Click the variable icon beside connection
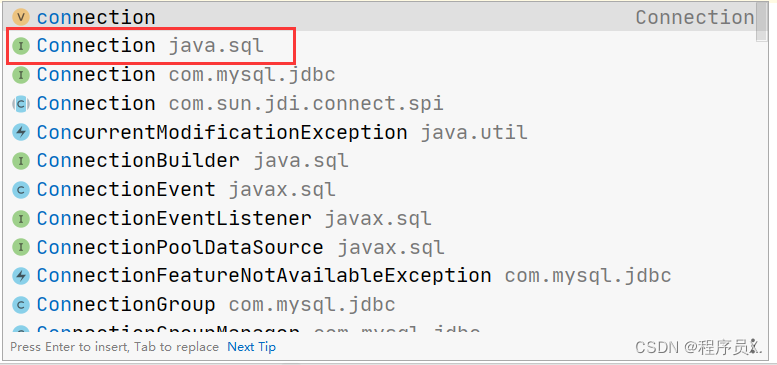 [x=20, y=17]
